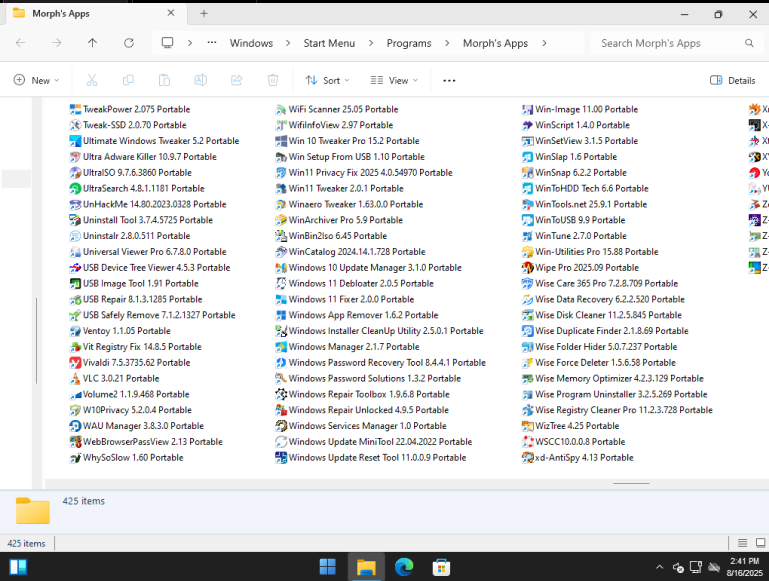The height and width of the screenshot is (581, 769).
Task: Click the Share icon in toolbar
Action: click(237, 80)
